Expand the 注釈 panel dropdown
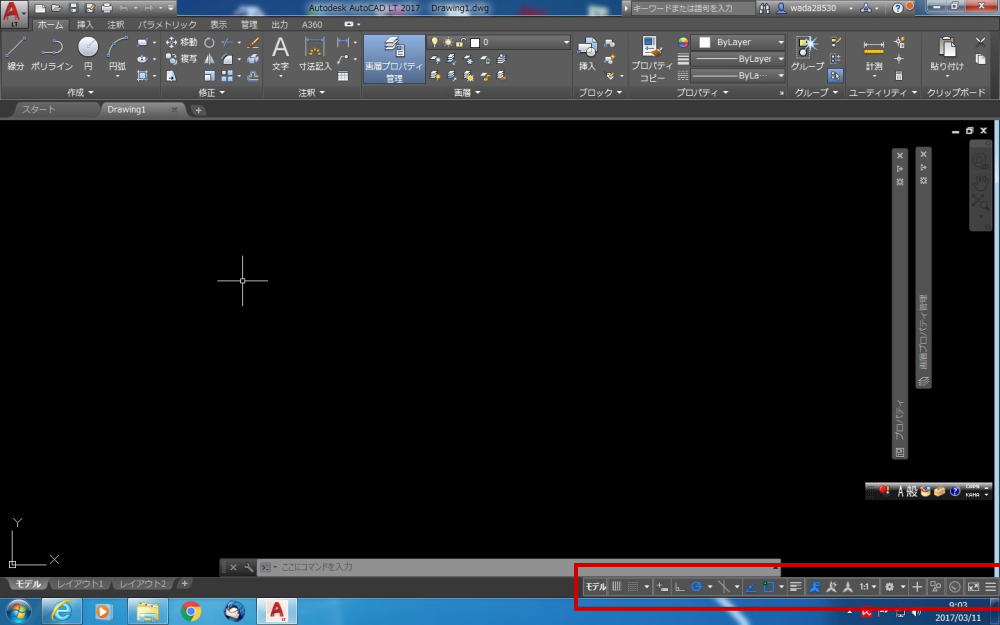 (312, 92)
